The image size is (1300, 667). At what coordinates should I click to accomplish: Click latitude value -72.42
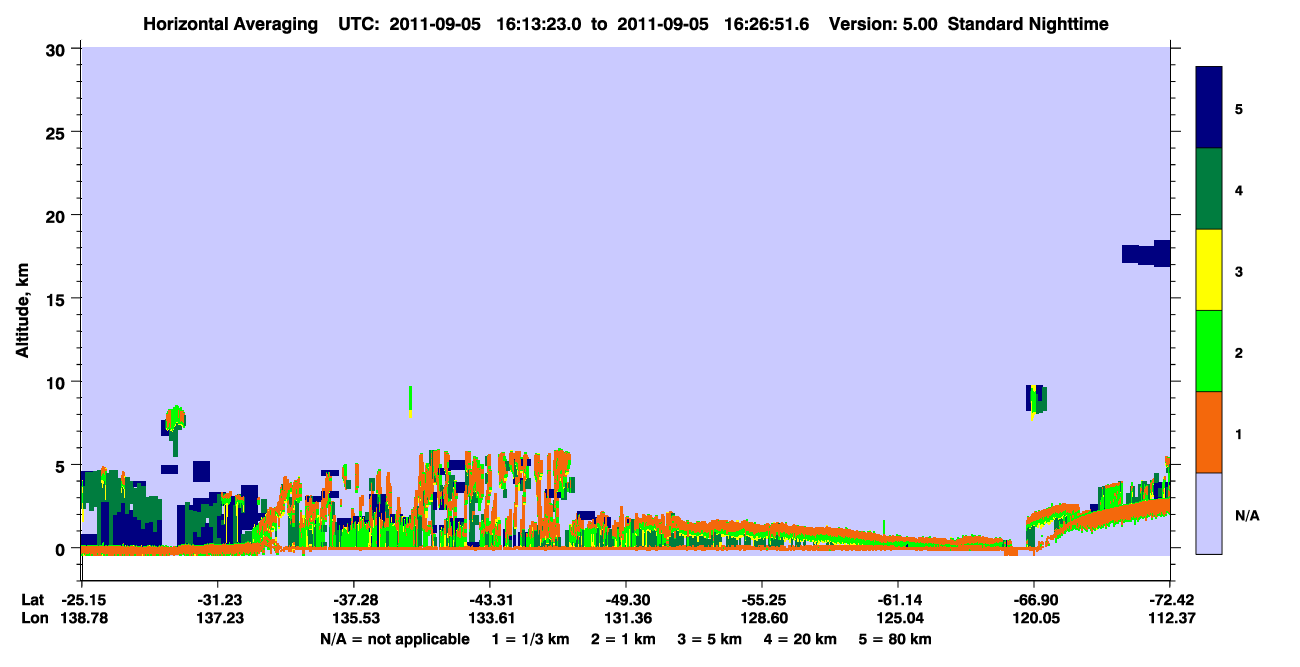(1170, 599)
